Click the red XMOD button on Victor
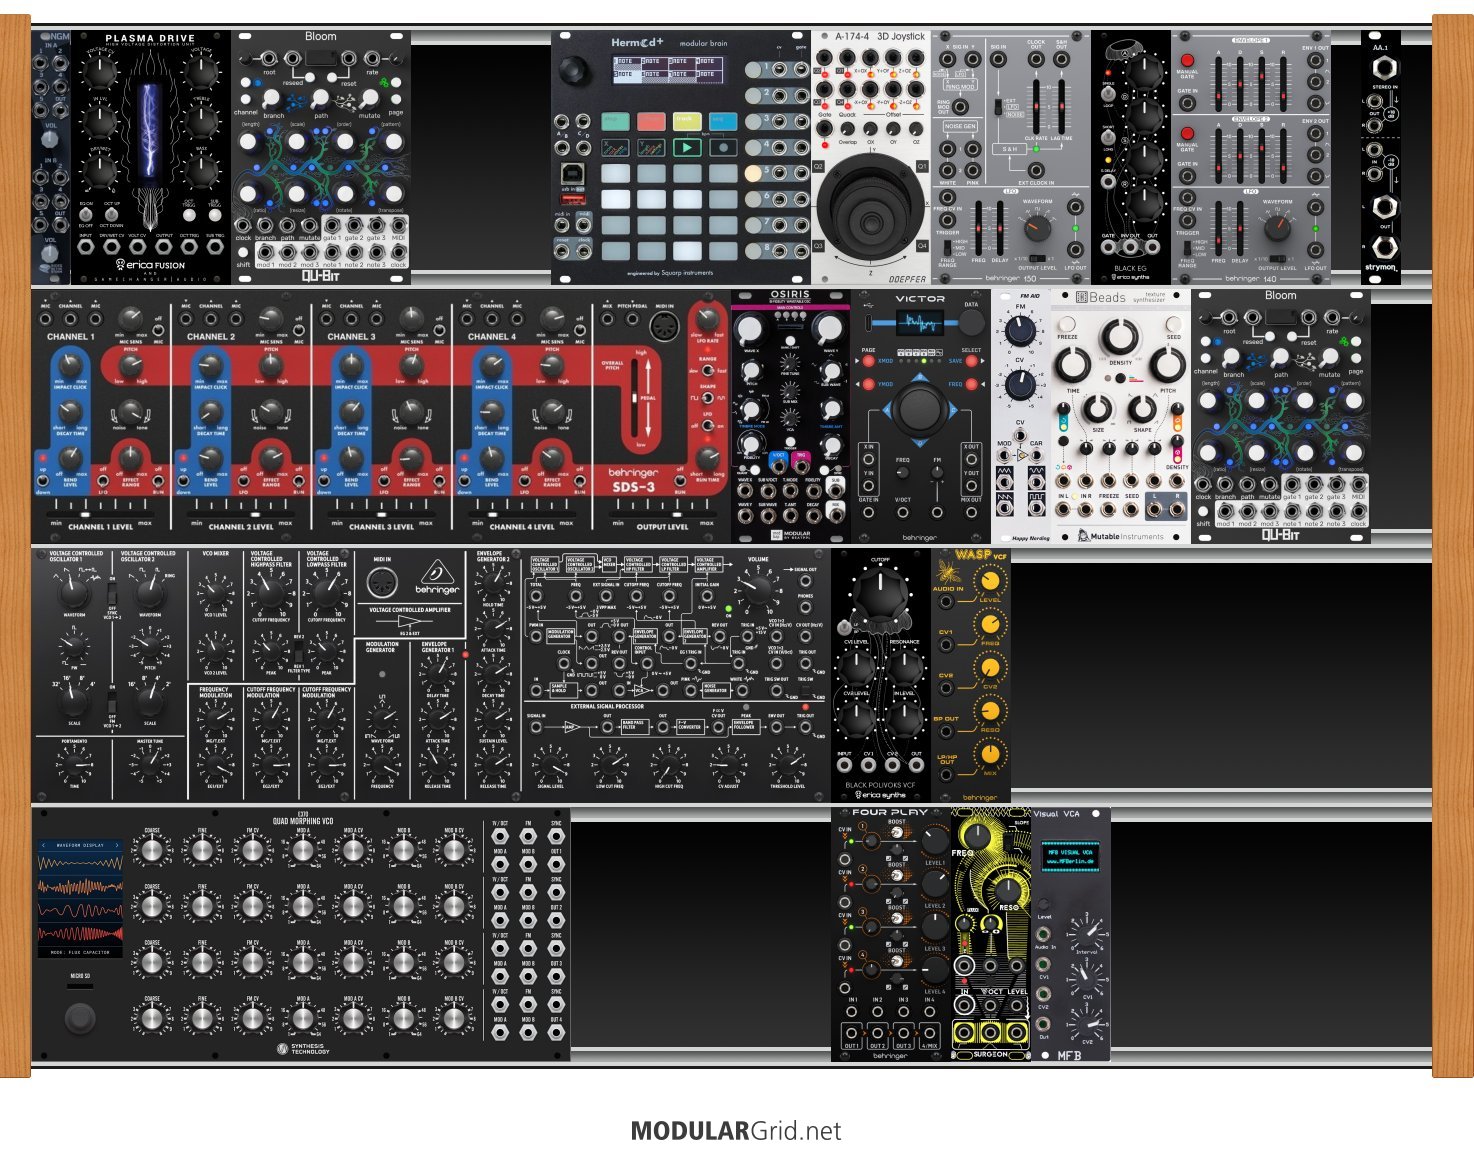This screenshot has height=1152, width=1474. (870, 361)
